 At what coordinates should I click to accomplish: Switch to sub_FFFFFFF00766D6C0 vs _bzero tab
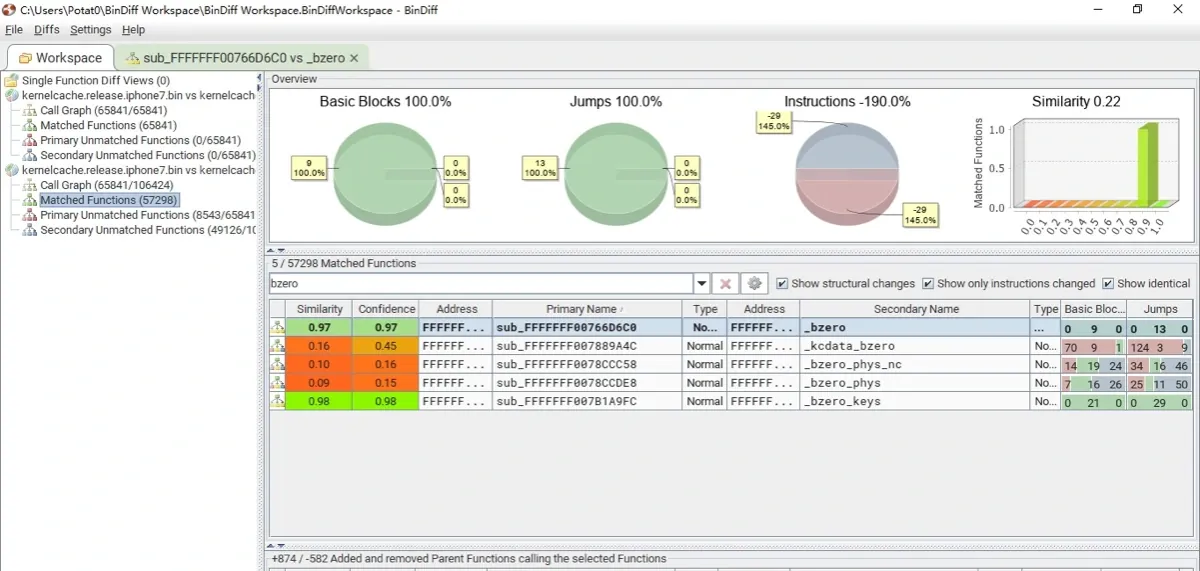[x=241, y=57]
